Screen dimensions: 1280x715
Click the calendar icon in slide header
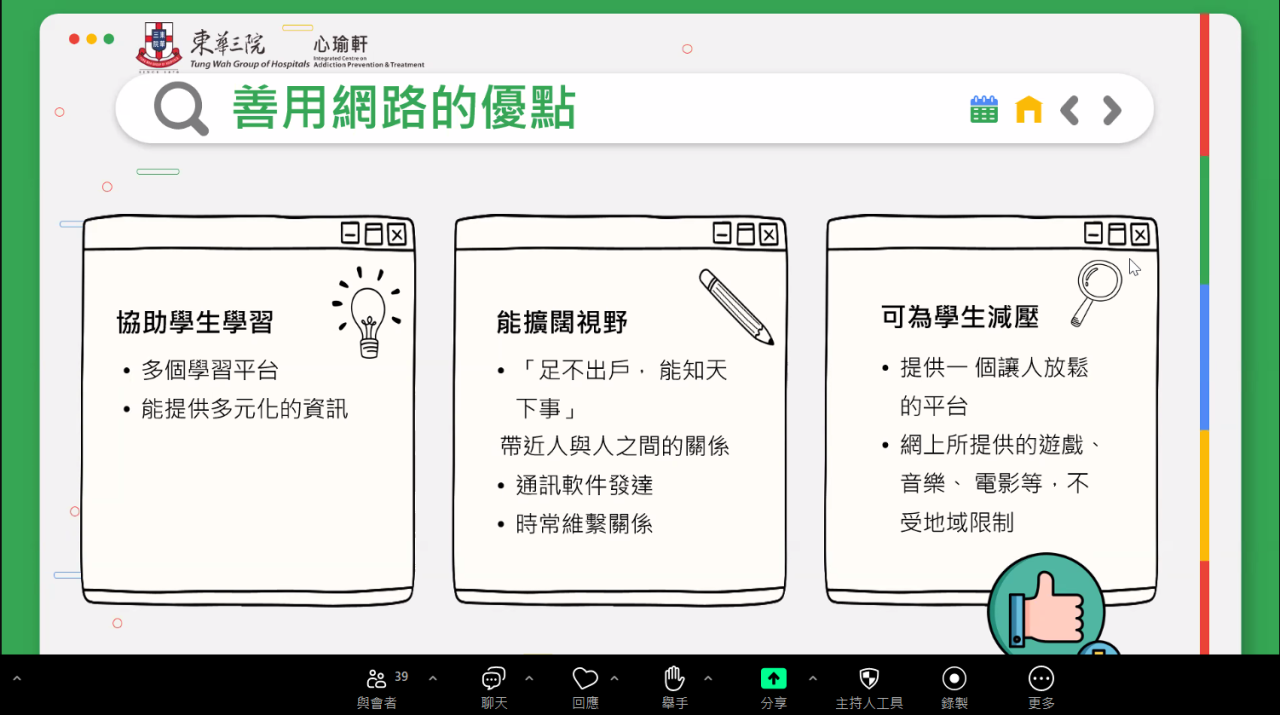tap(984, 110)
